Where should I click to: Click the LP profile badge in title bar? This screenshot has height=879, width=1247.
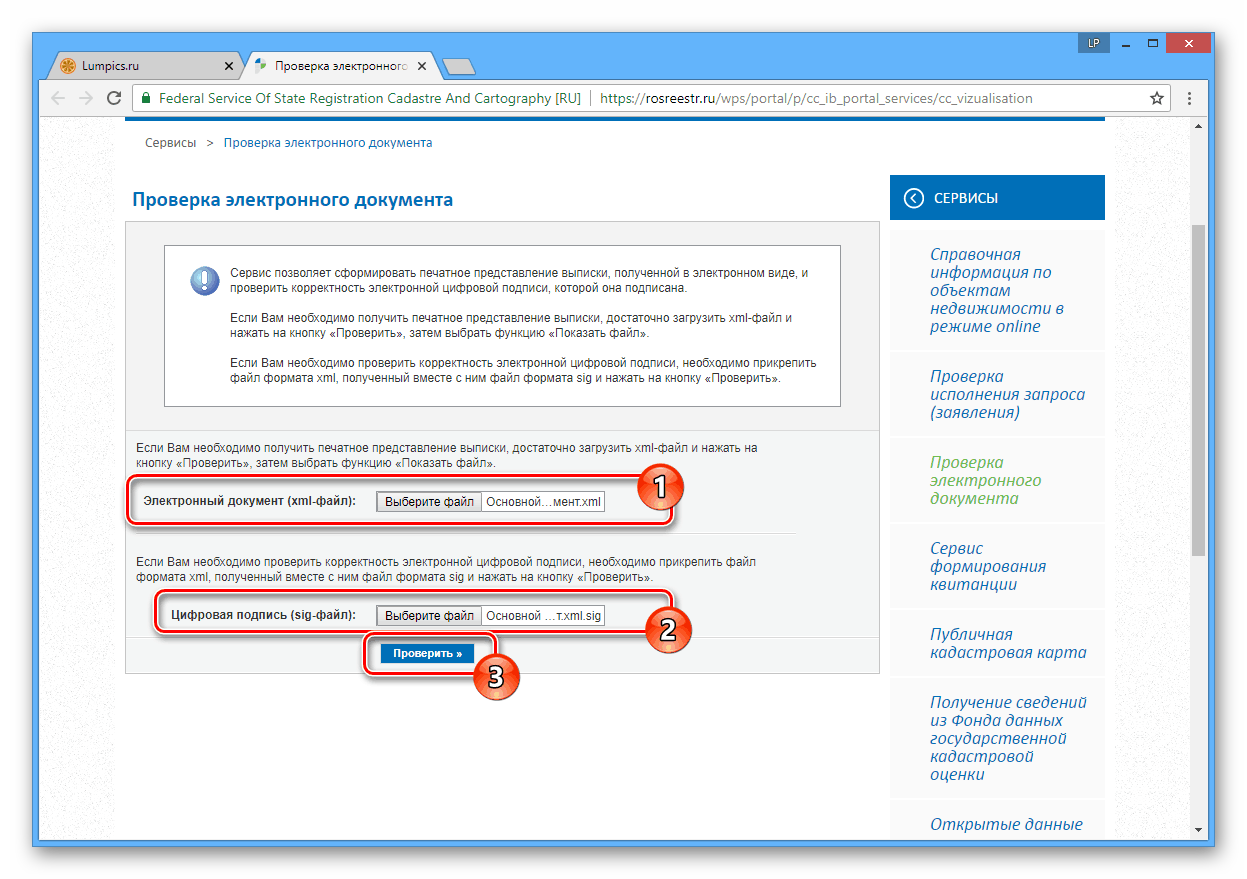(1094, 43)
